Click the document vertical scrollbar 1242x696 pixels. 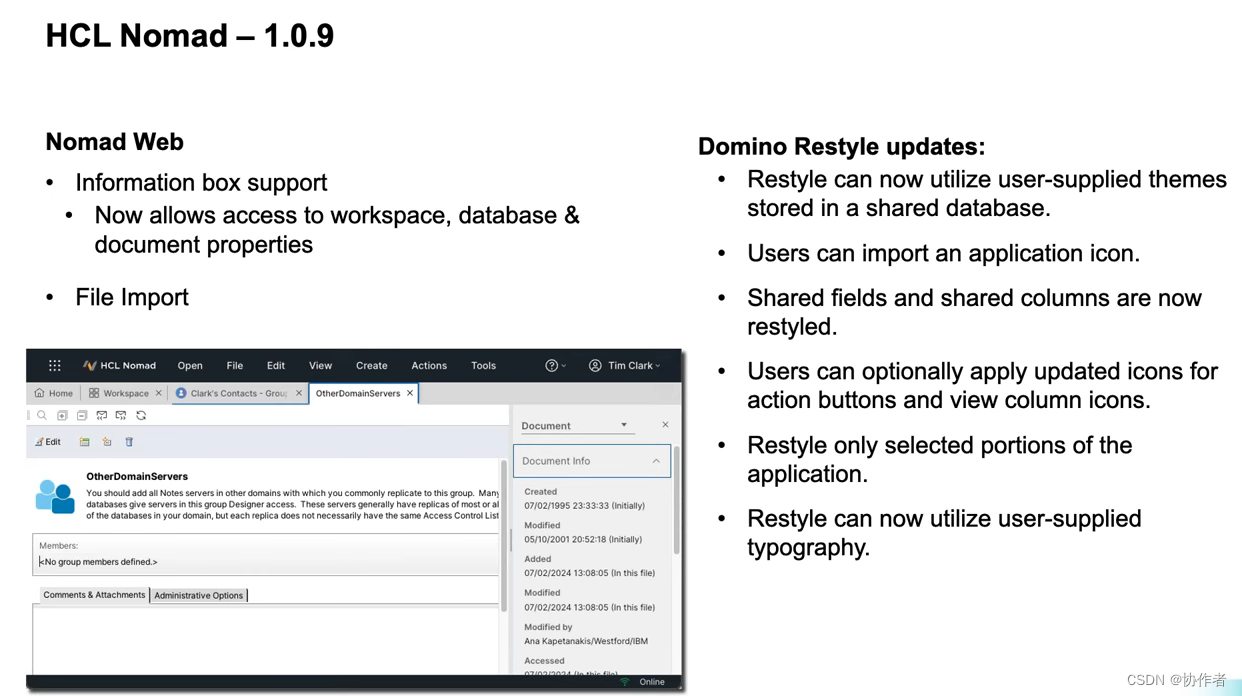(x=504, y=535)
